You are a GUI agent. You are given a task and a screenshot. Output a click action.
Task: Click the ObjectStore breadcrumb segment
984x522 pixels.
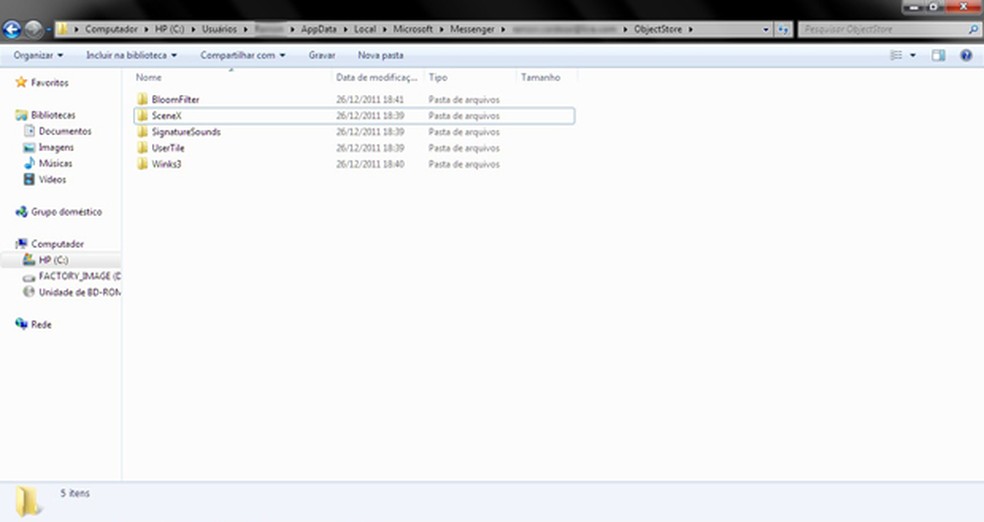658,29
